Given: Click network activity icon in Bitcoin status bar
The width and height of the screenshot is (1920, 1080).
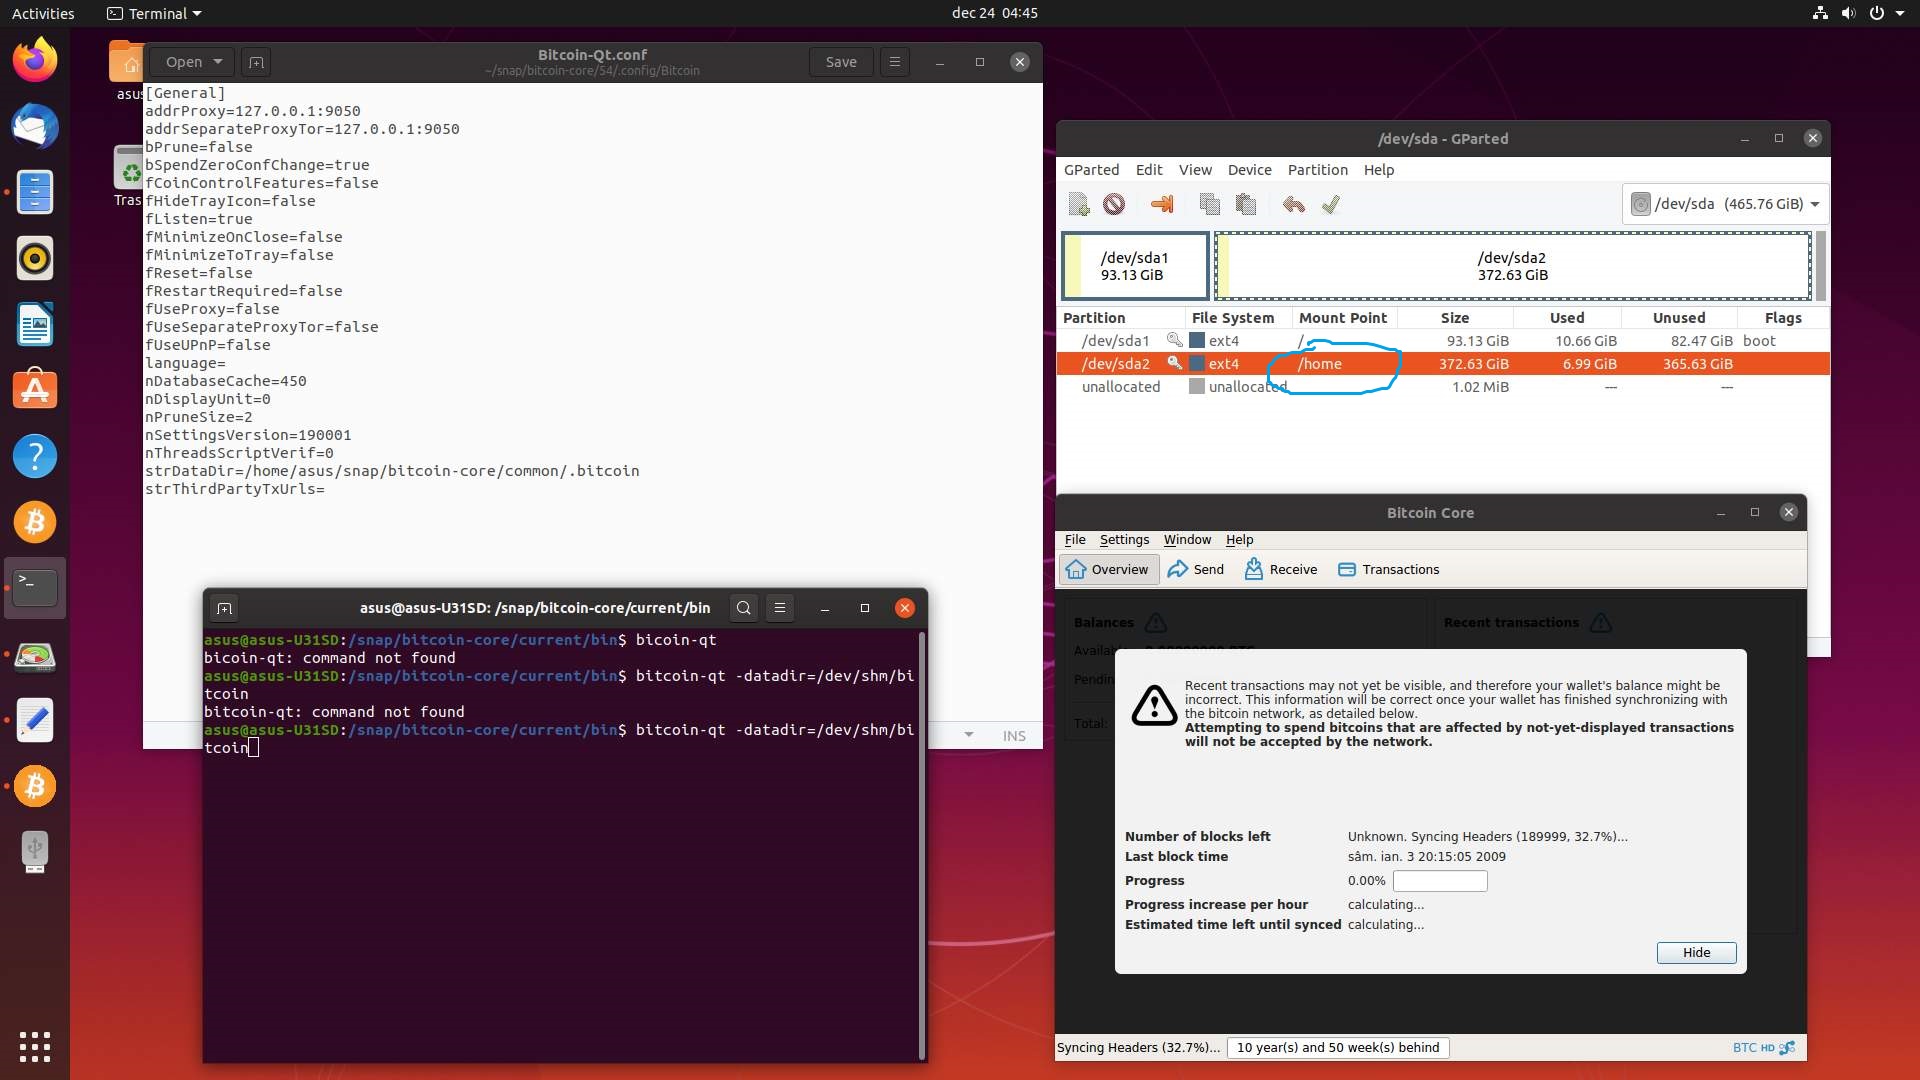Looking at the screenshot, I should 1787,1047.
